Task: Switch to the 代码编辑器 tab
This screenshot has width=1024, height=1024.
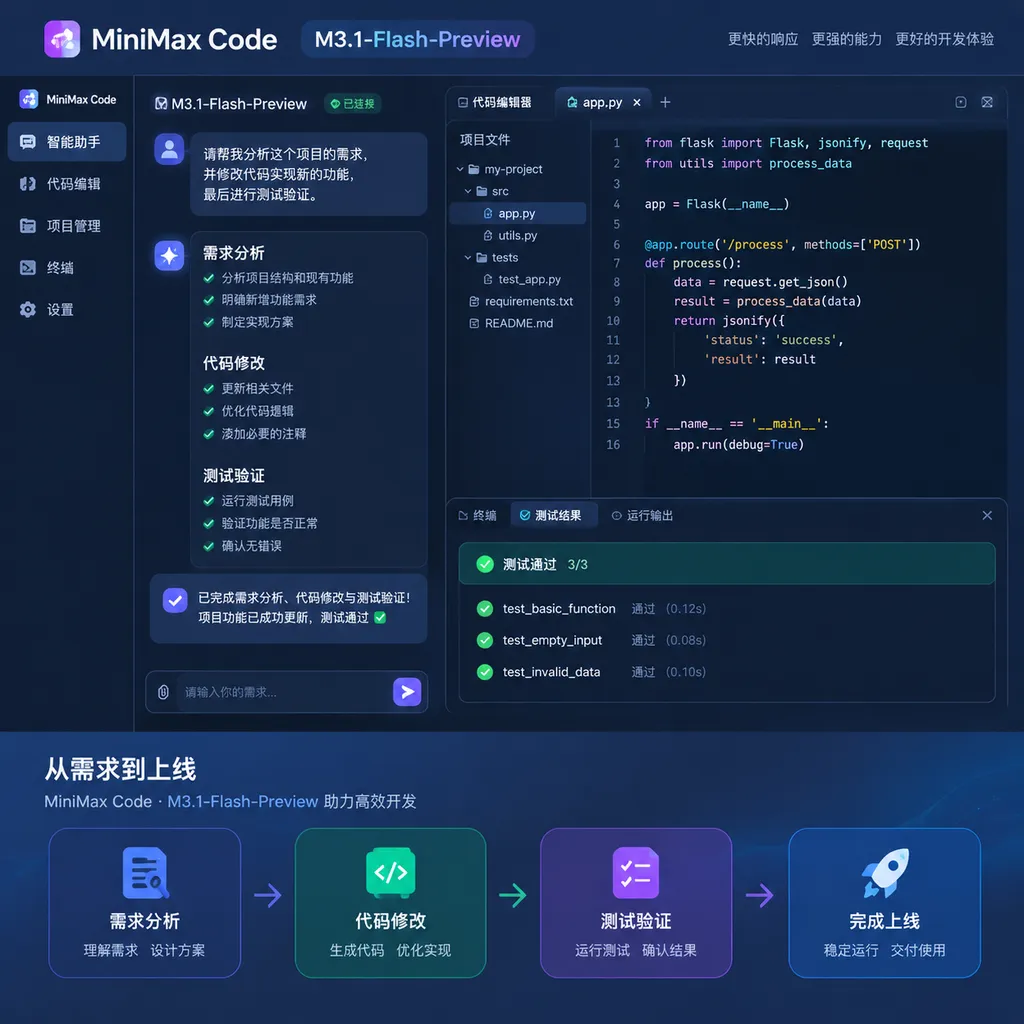Action: (x=495, y=103)
